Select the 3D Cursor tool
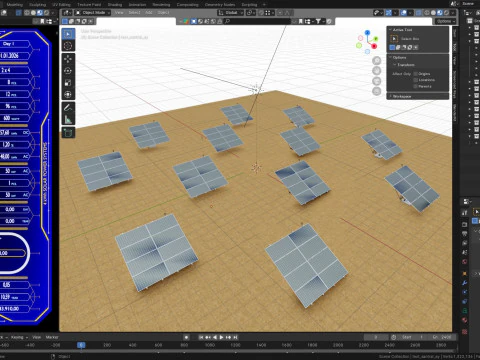The height and width of the screenshot is (360, 480). (x=68, y=46)
